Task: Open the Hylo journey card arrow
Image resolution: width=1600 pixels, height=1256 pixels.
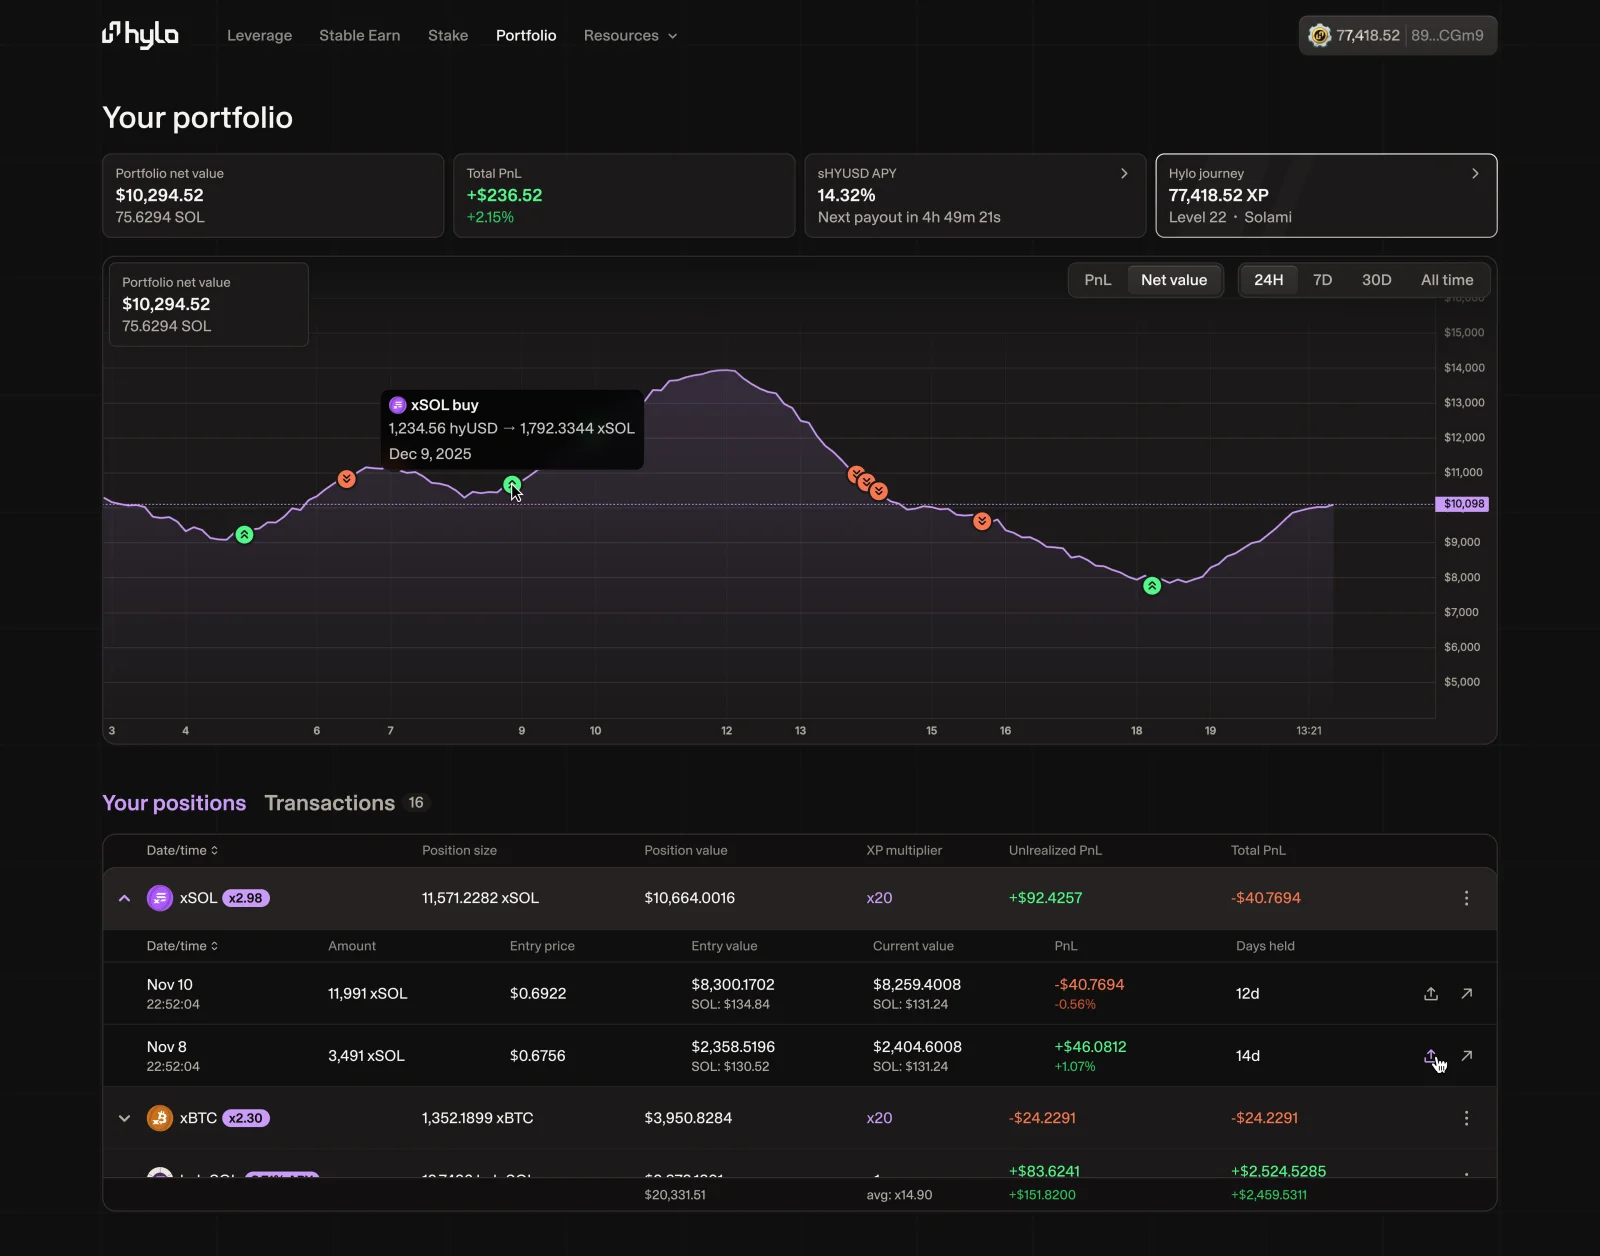Action: pos(1475,173)
